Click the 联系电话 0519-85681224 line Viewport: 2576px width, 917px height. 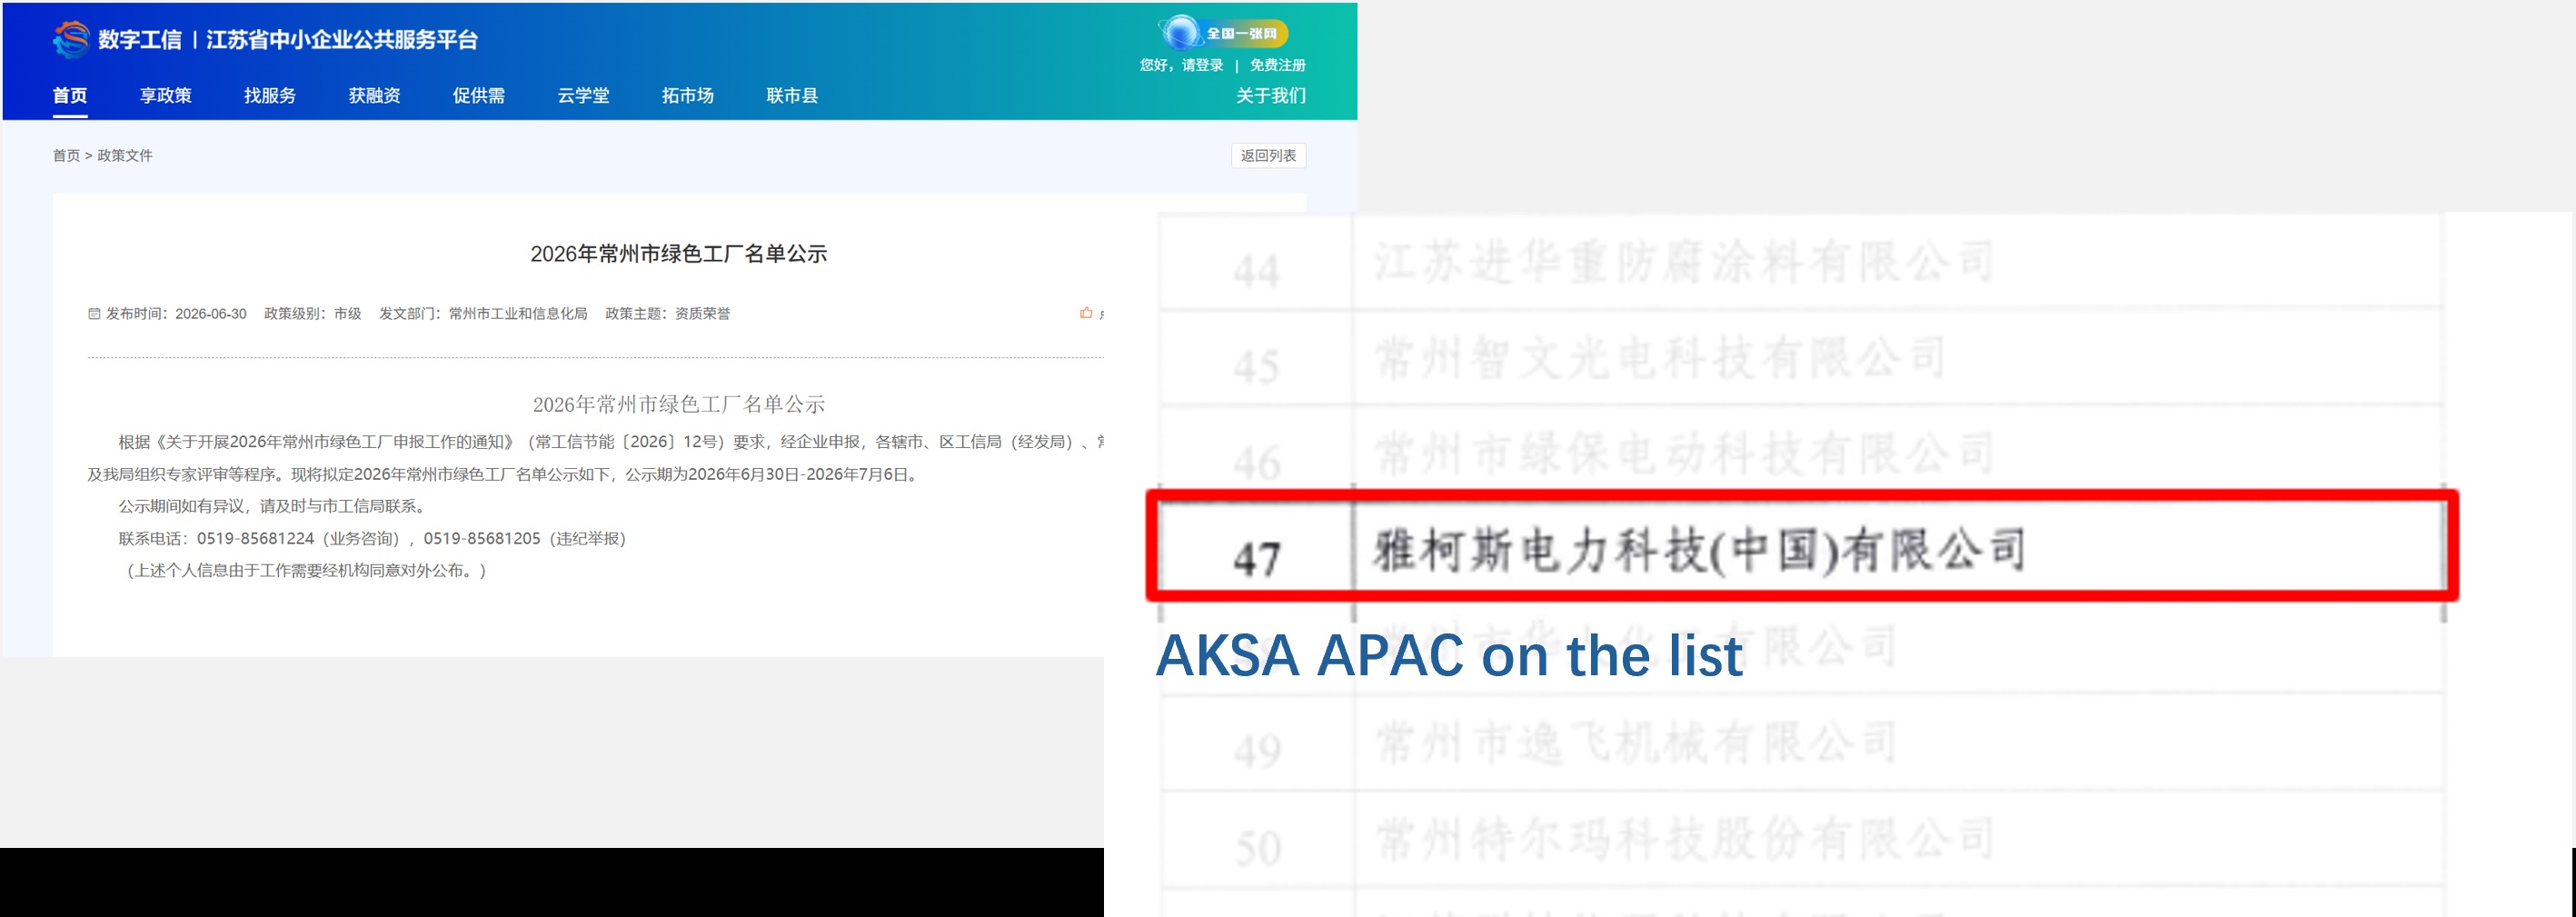[x=372, y=538]
